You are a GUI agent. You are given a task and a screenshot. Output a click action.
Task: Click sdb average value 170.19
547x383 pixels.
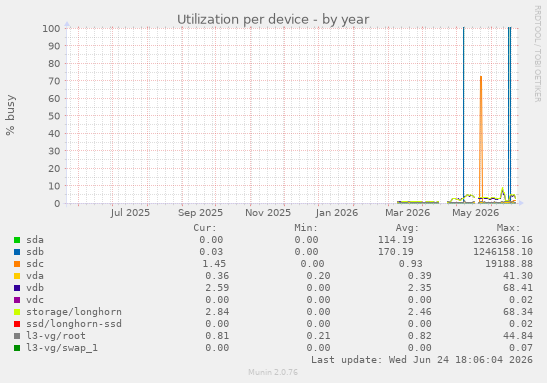click(396, 252)
